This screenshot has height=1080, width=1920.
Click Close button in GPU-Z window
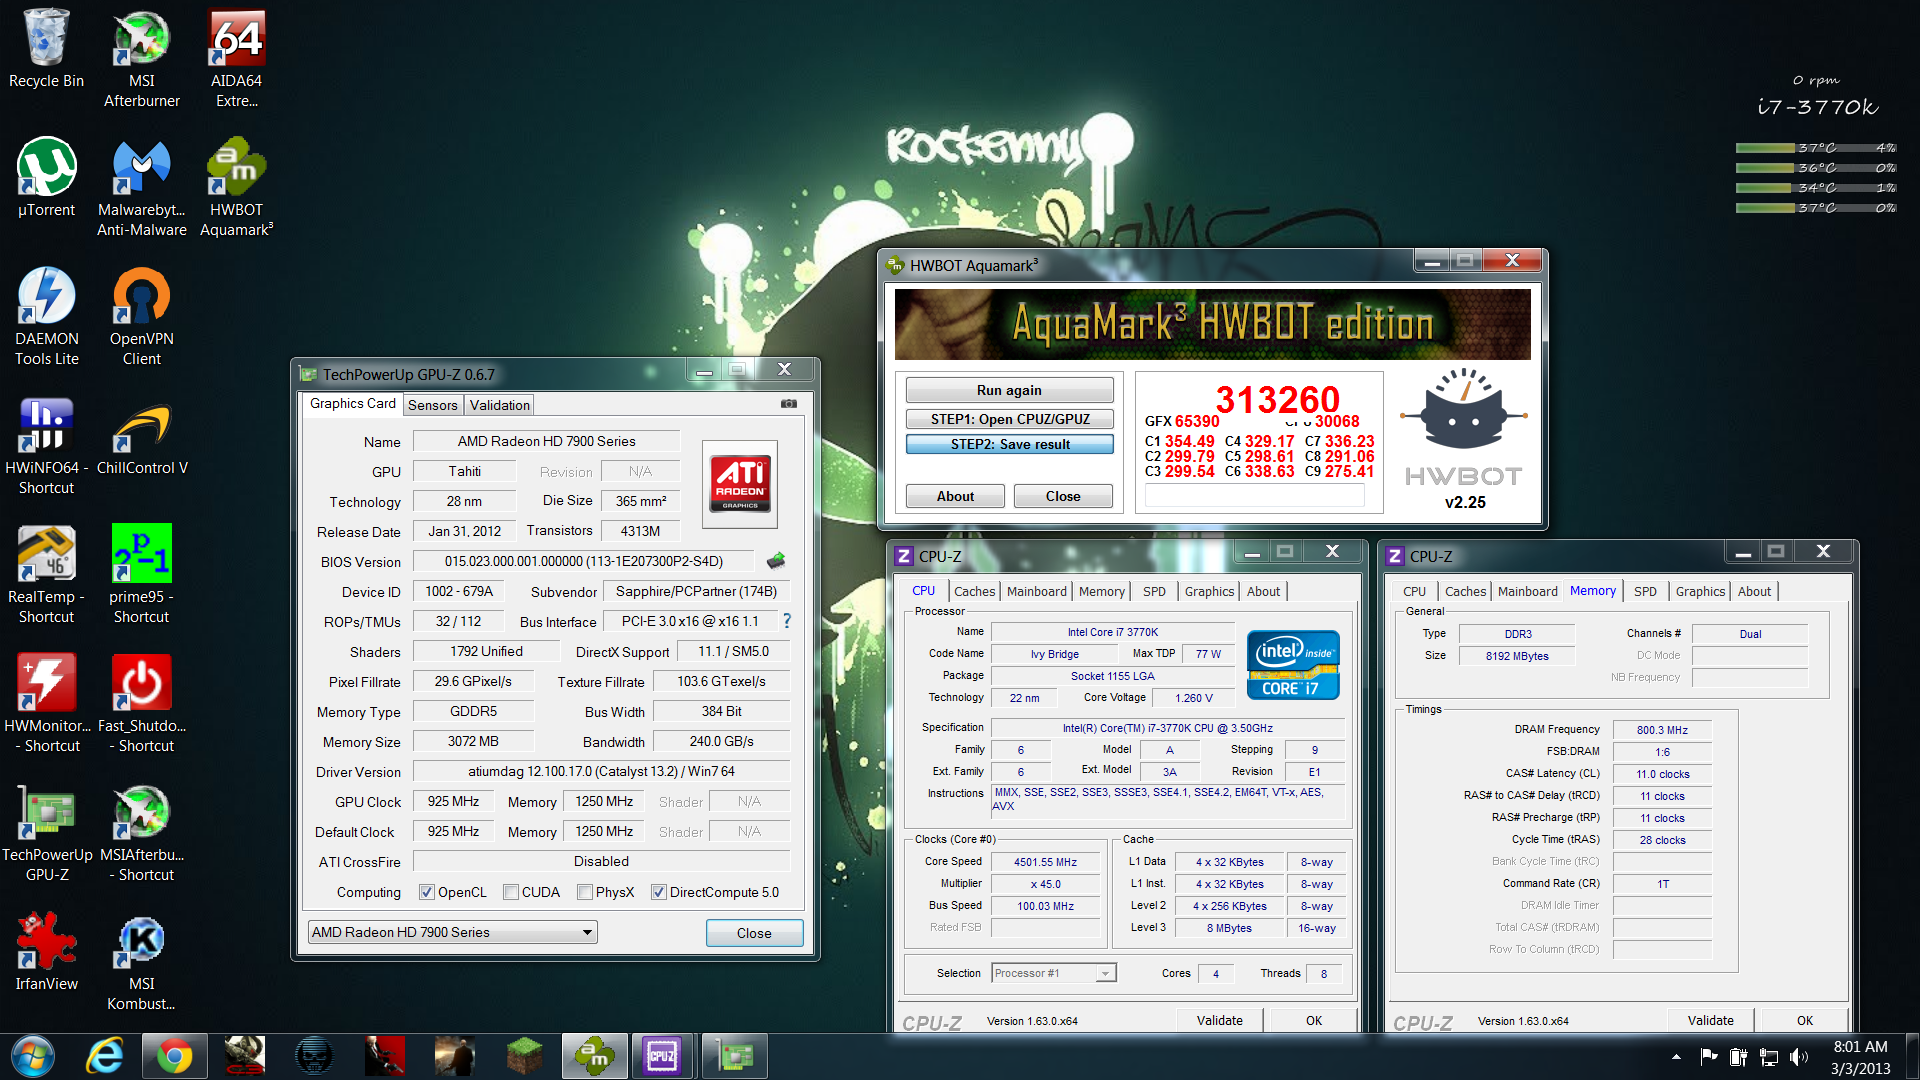tap(754, 933)
